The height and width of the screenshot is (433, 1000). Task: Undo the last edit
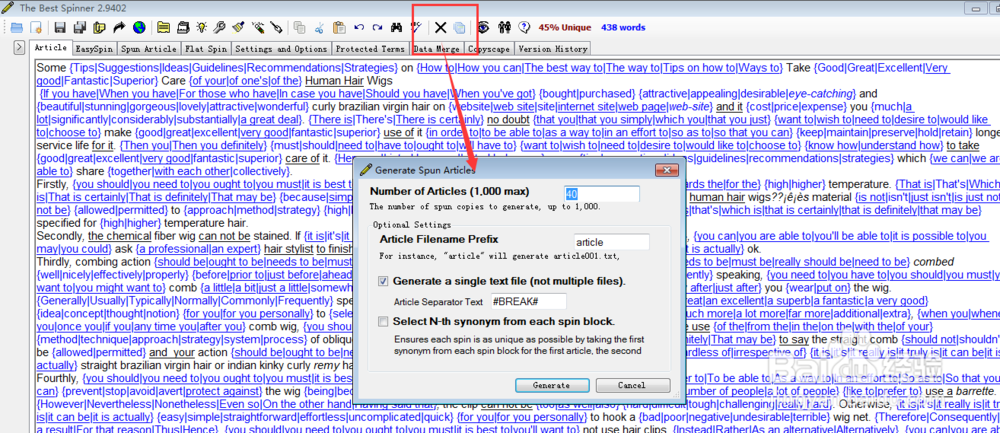359,27
